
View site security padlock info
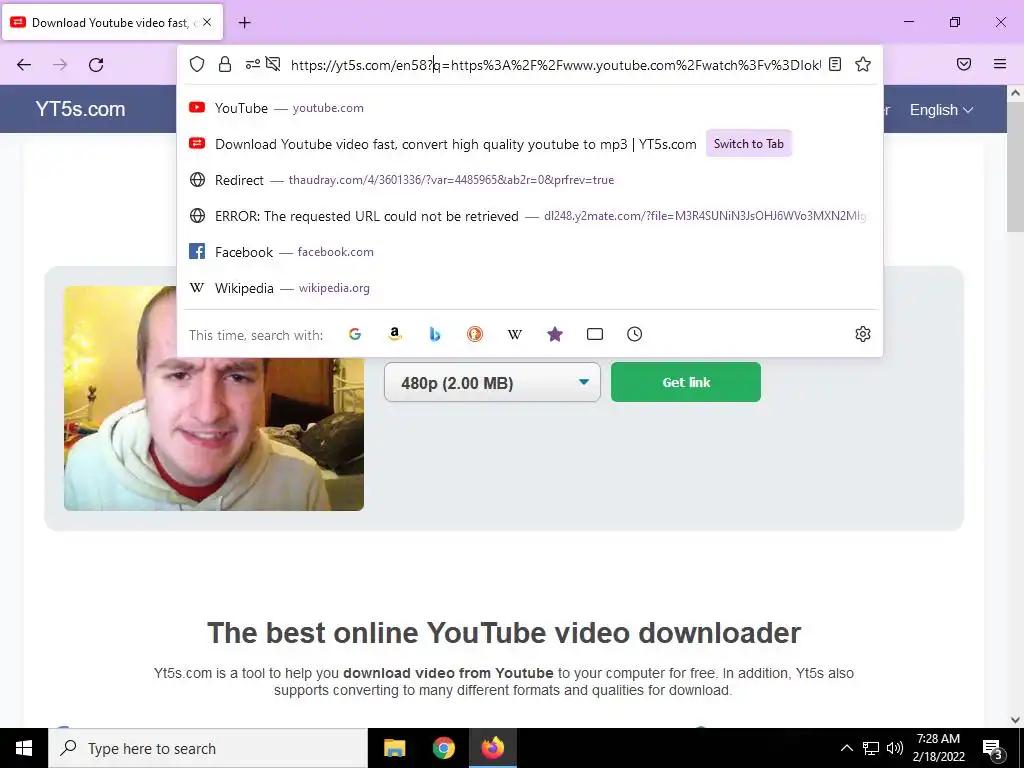(x=225, y=64)
